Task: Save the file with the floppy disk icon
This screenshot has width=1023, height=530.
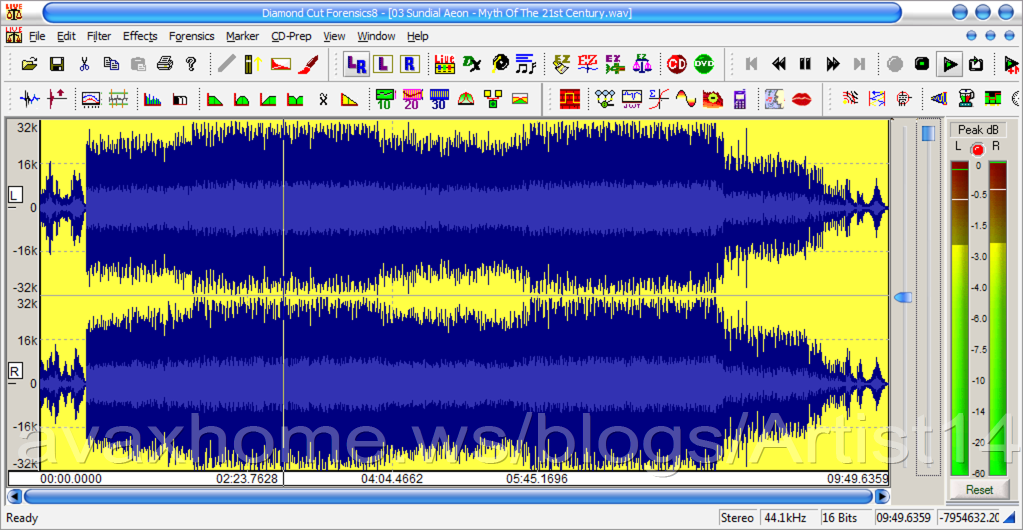Action: coord(57,64)
